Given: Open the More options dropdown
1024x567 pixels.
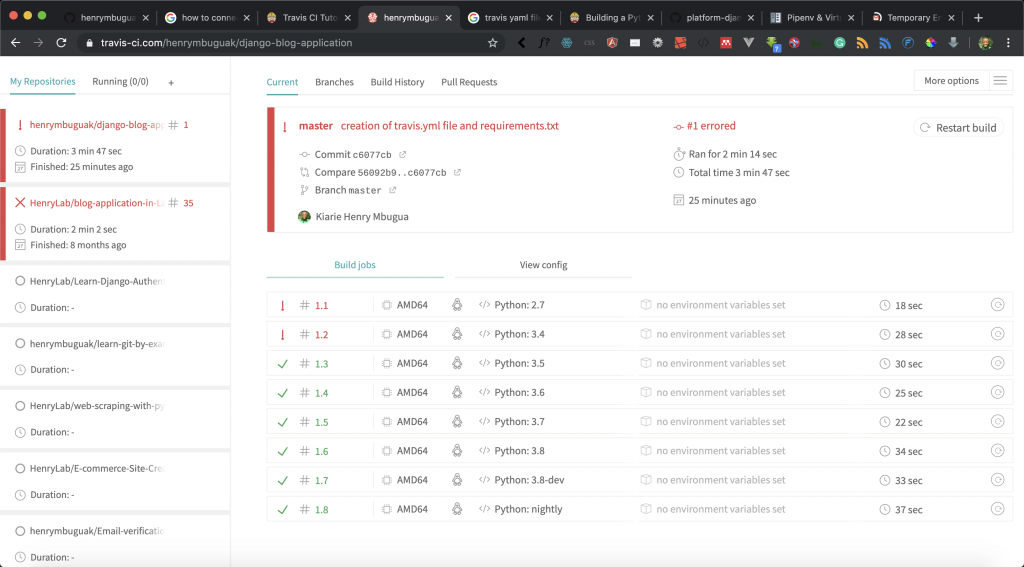Looking at the screenshot, I should (951, 81).
